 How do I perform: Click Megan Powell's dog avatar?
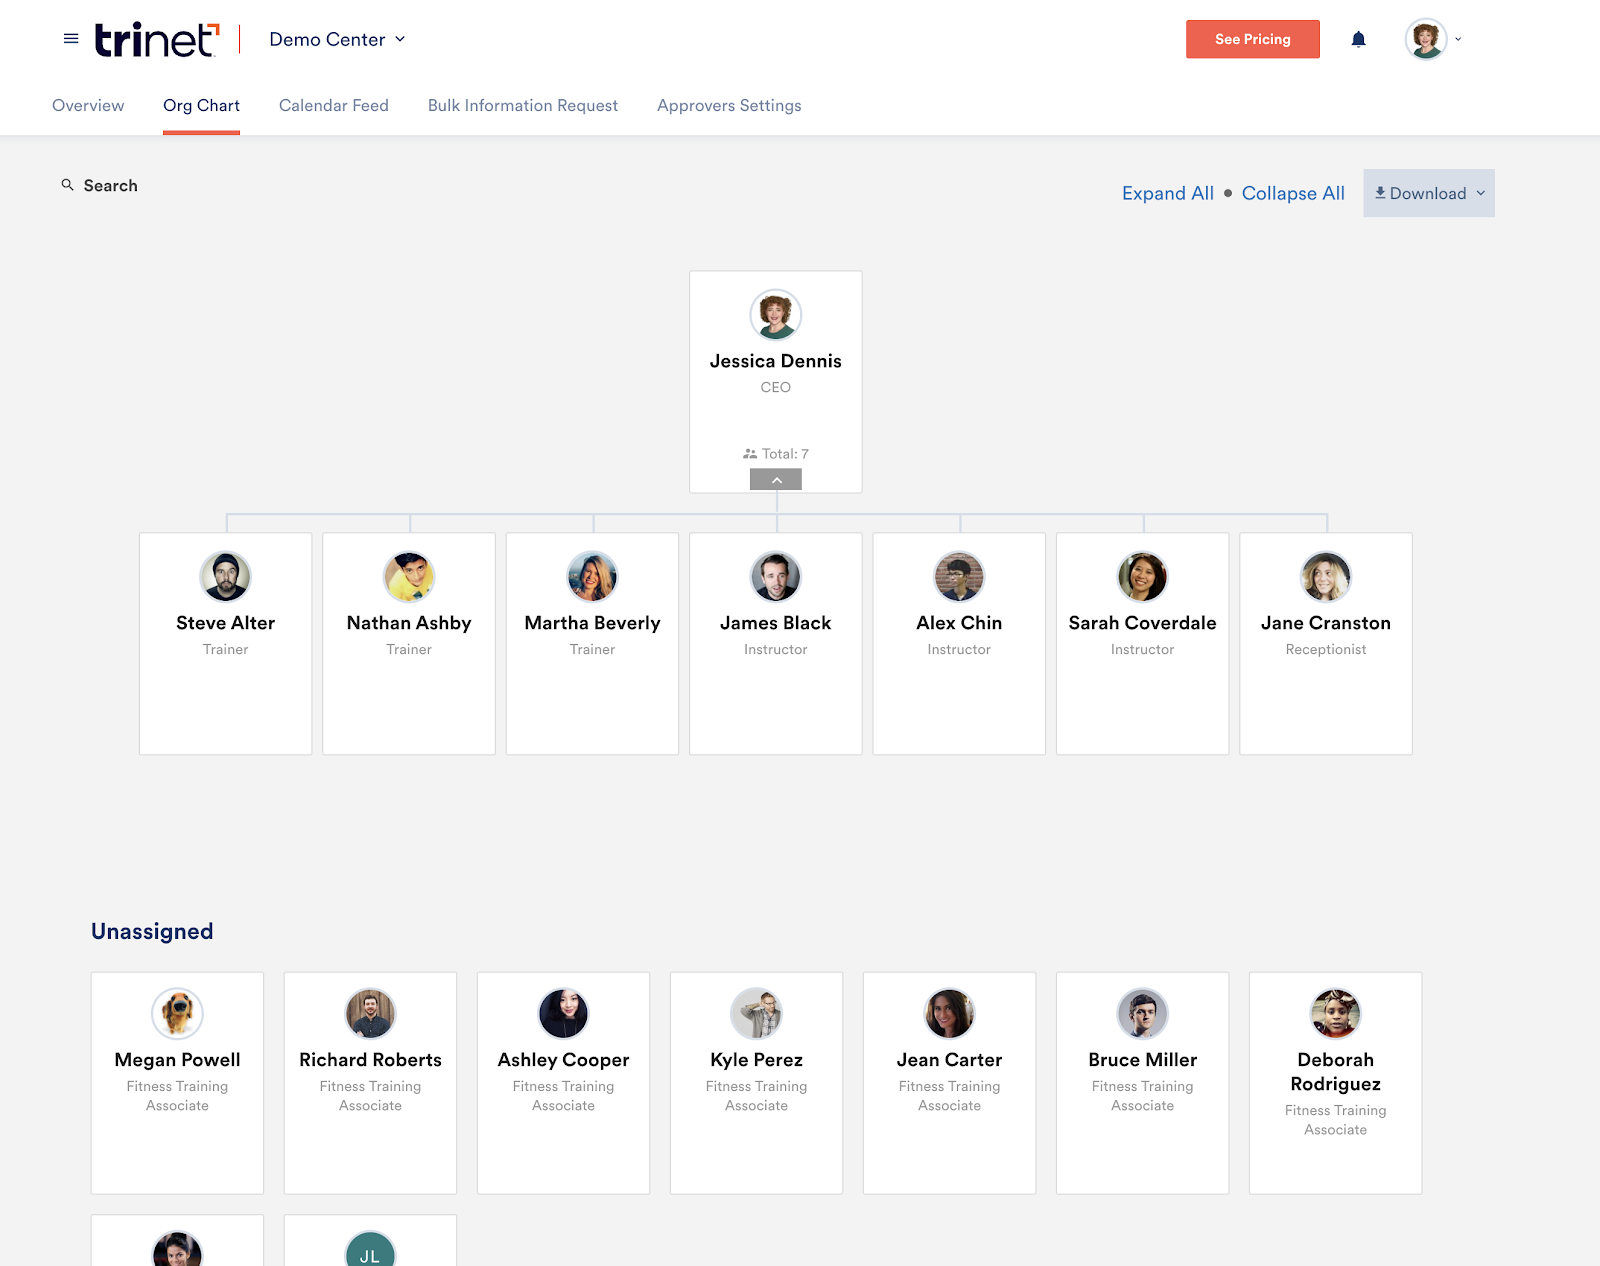click(x=178, y=1014)
